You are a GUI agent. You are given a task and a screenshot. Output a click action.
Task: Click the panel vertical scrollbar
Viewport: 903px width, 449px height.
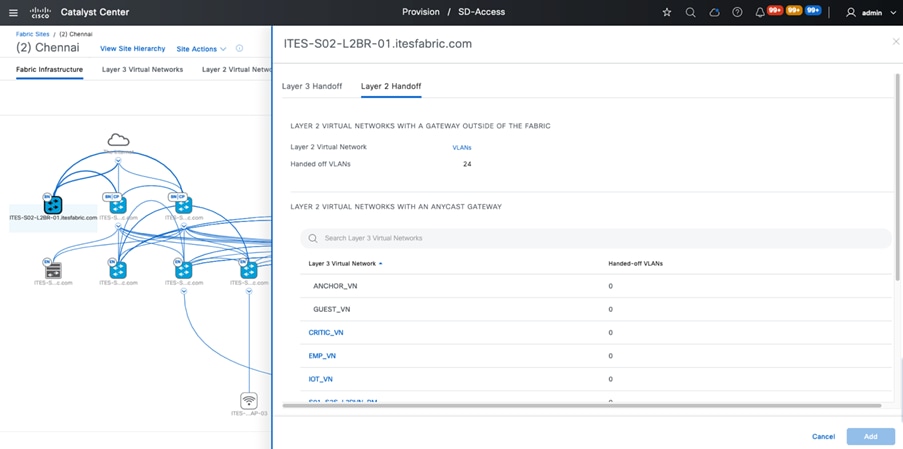coord(897,178)
